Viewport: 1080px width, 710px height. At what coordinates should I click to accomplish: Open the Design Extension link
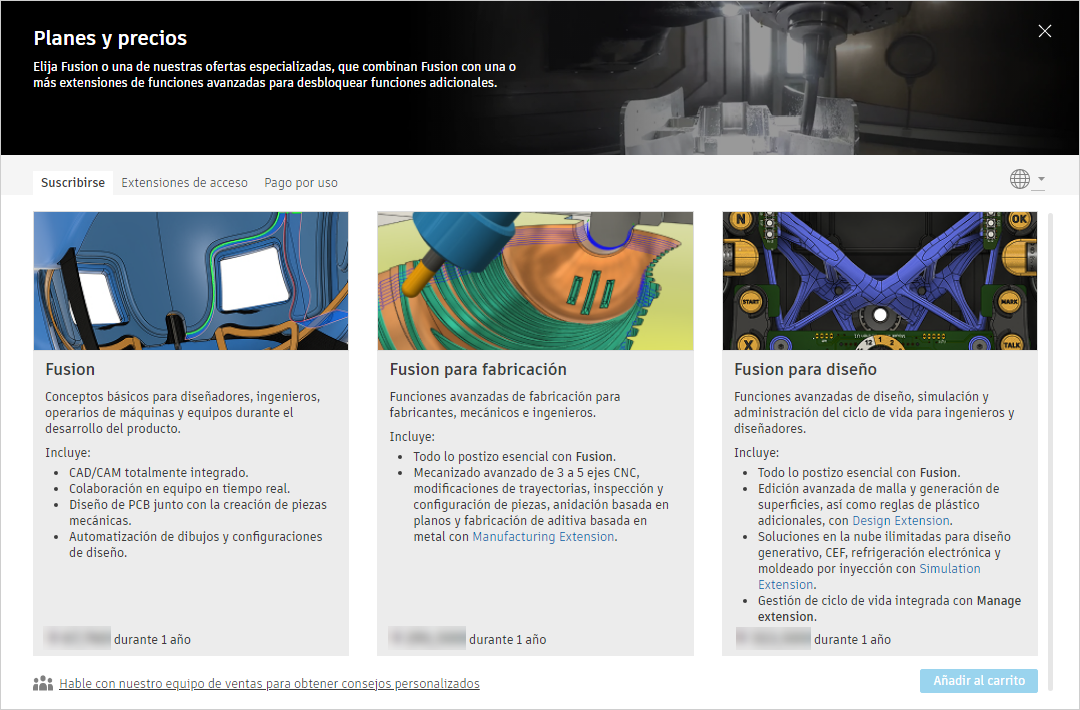pyautogui.click(x=901, y=521)
